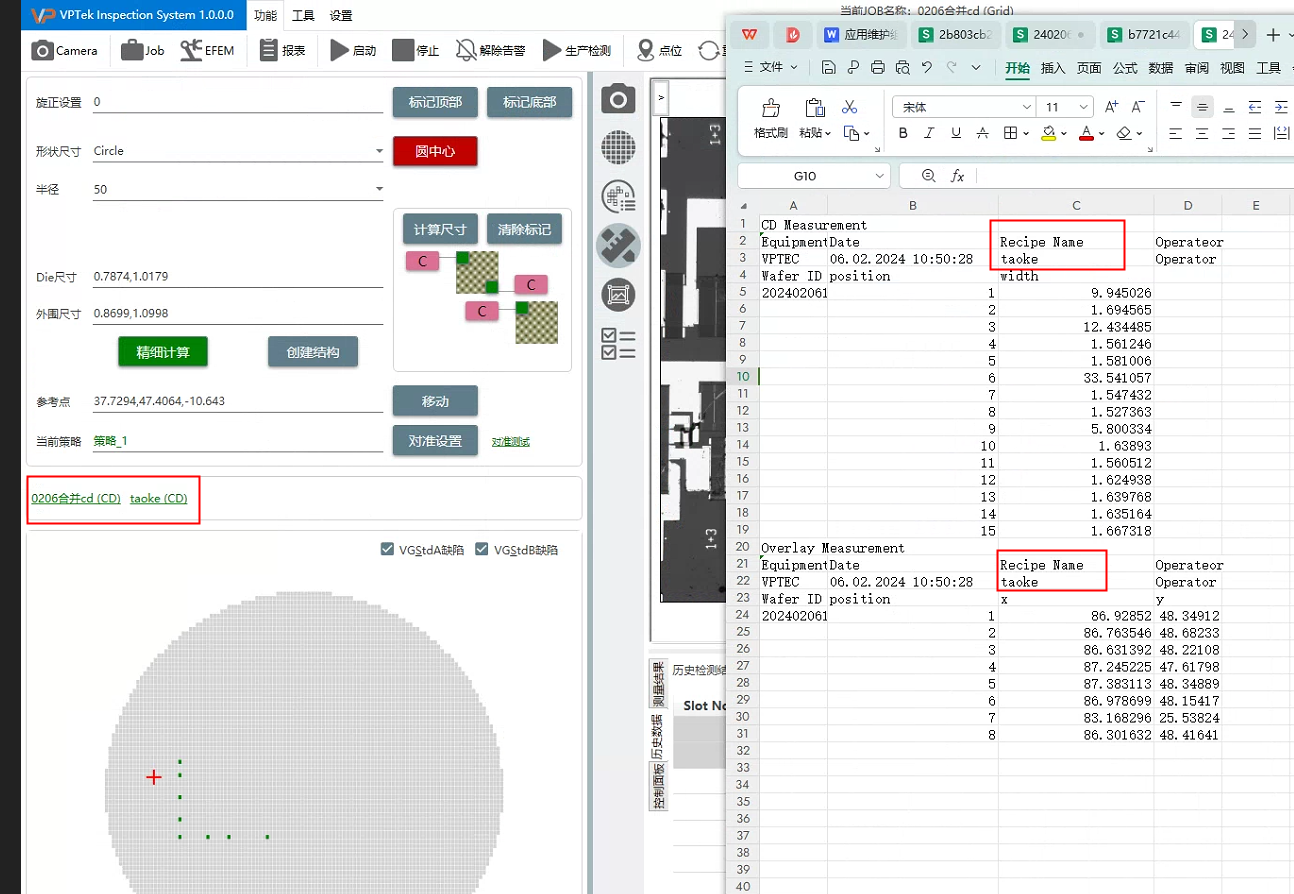Select the image frame icon in sidebar
This screenshot has height=894, width=1294.
pos(618,294)
